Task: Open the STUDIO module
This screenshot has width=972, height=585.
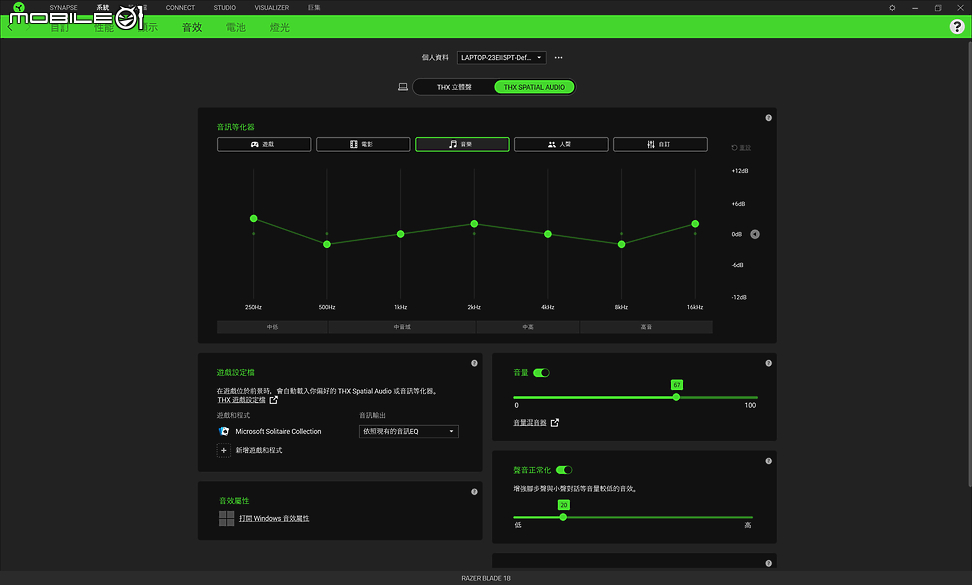Action: pos(224,7)
